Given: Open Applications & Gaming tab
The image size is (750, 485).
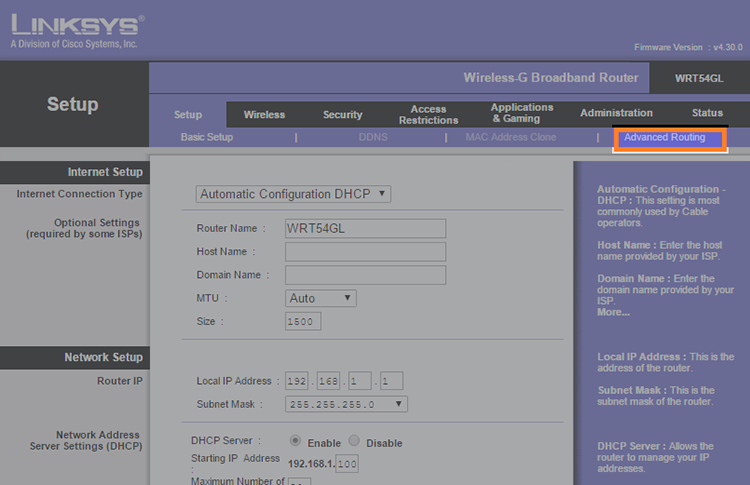Looking at the screenshot, I should tap(522, 113).
